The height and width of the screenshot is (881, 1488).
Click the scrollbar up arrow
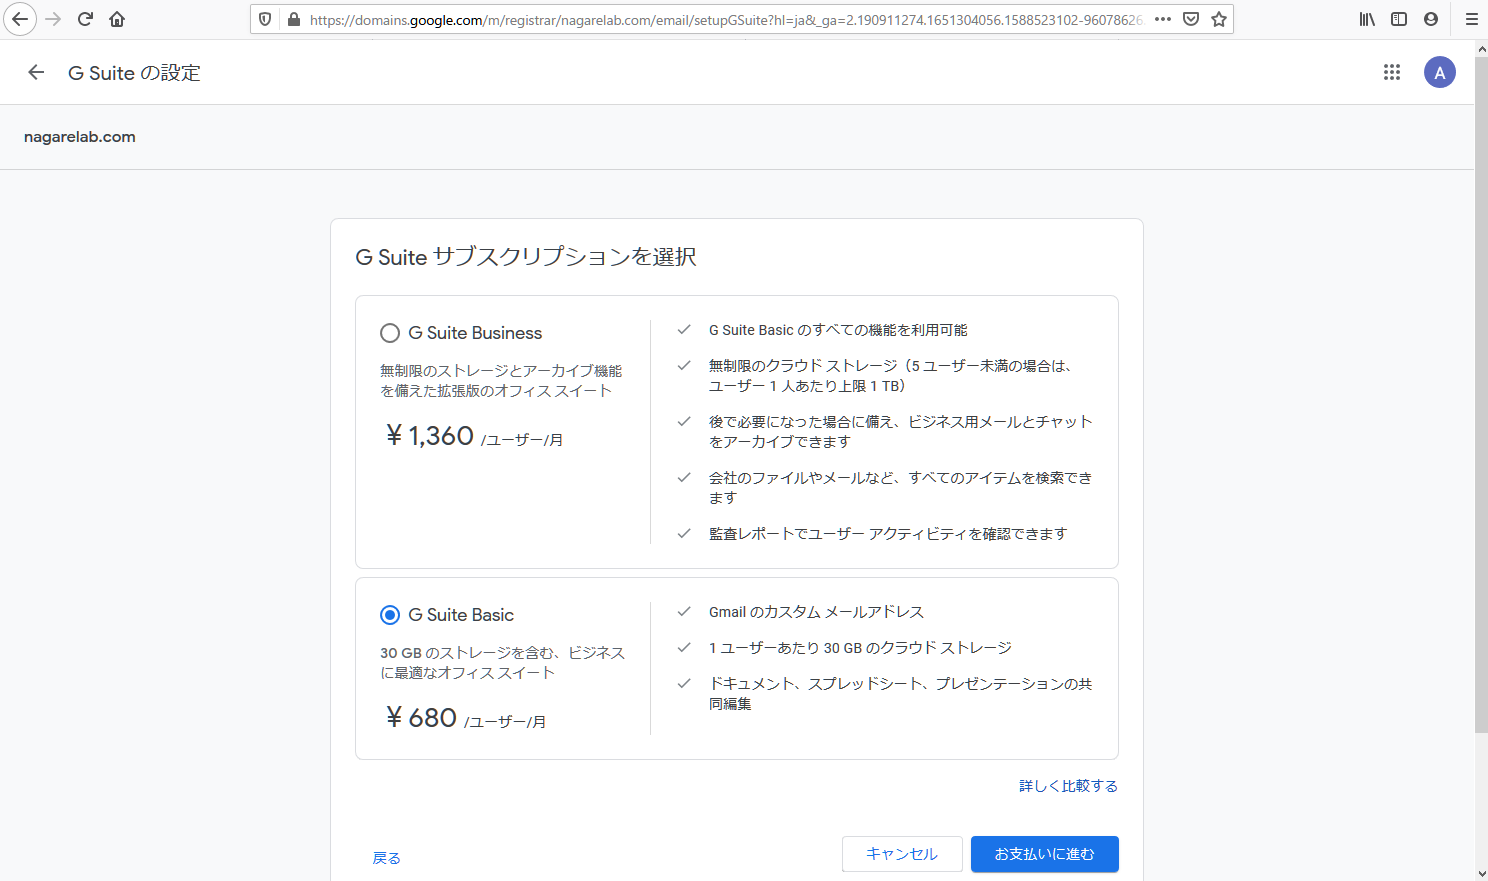tap(1481, 48)
